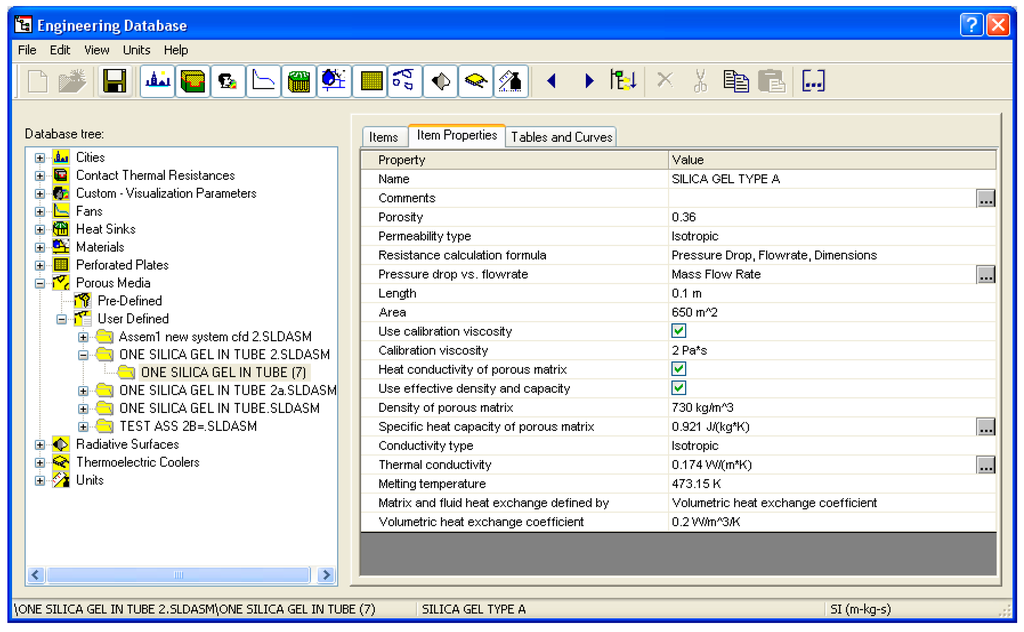This screenshot has width=1024, height=632.
Task: Select the Fans category toolbar icon
Action: 263,81
